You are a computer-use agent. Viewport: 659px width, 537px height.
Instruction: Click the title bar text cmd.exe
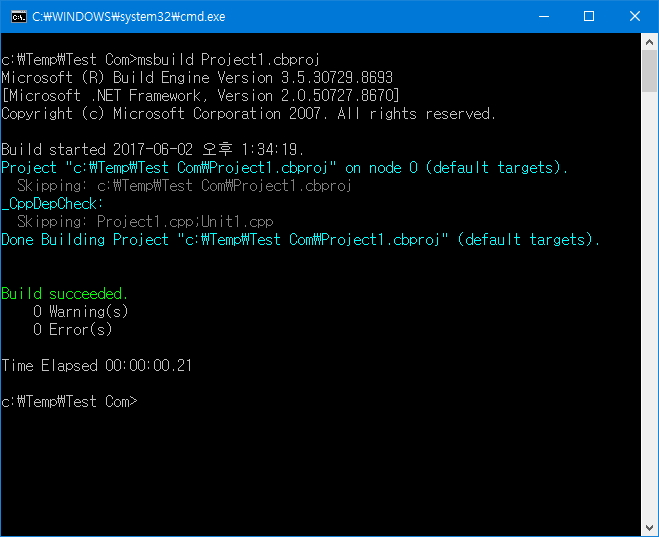(129, 17)
